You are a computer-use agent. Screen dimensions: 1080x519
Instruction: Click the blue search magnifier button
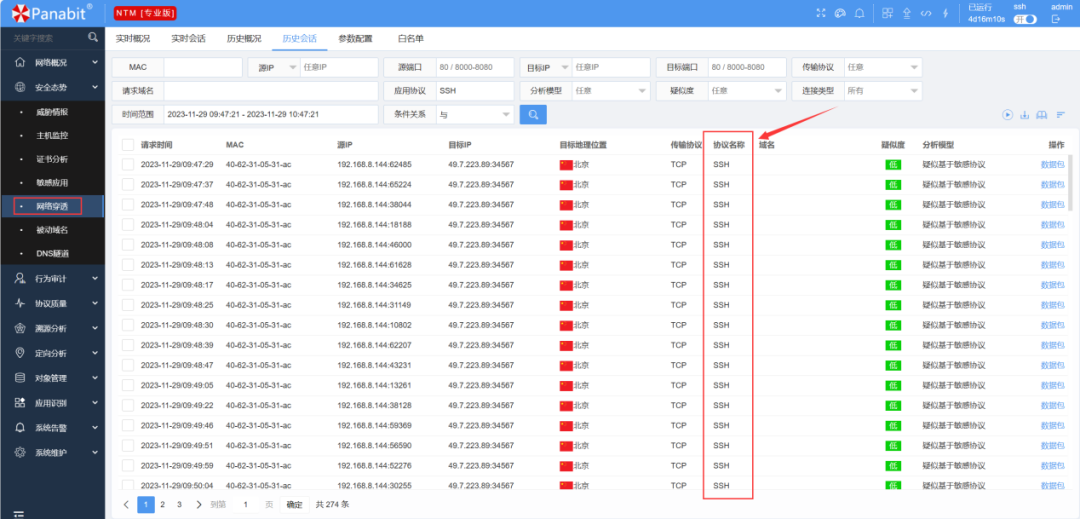(533, 114)
